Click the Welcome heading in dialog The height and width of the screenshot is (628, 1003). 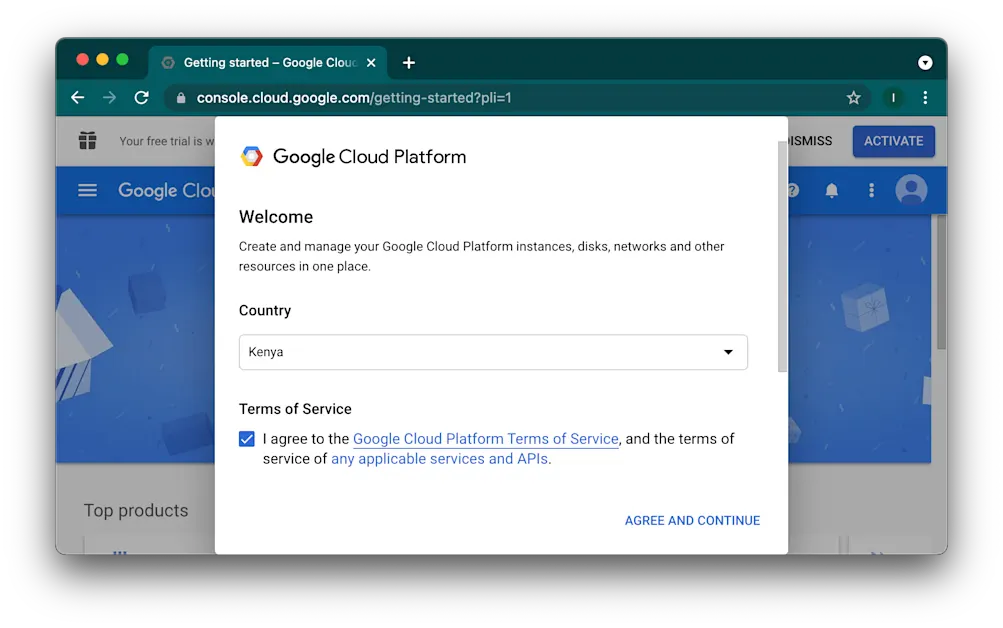point(276,217)
